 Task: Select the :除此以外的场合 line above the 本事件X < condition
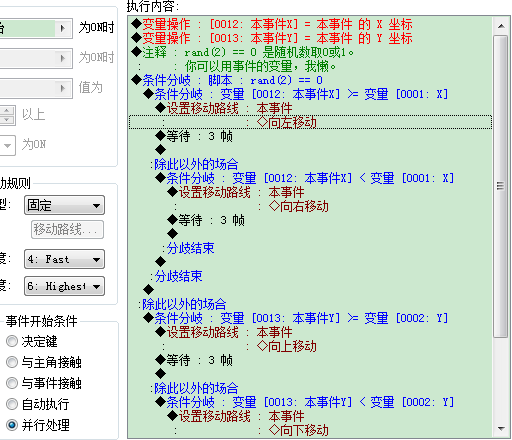[x=310, y=164]
